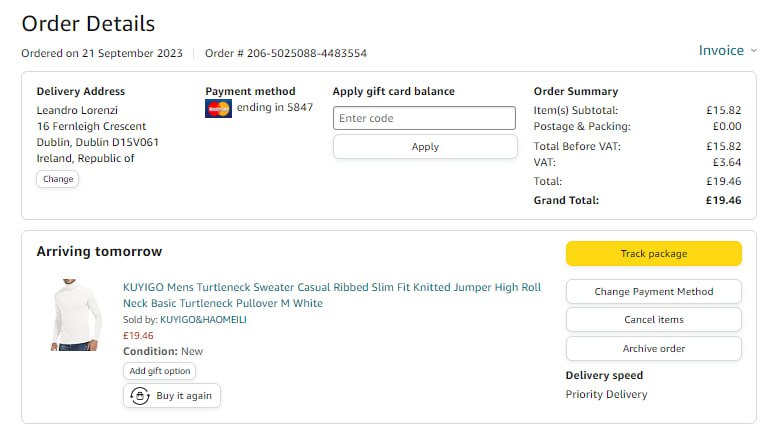767x436 pixels.
Task: Click the Priority Delivery speed text
Action: pos(606,395)
